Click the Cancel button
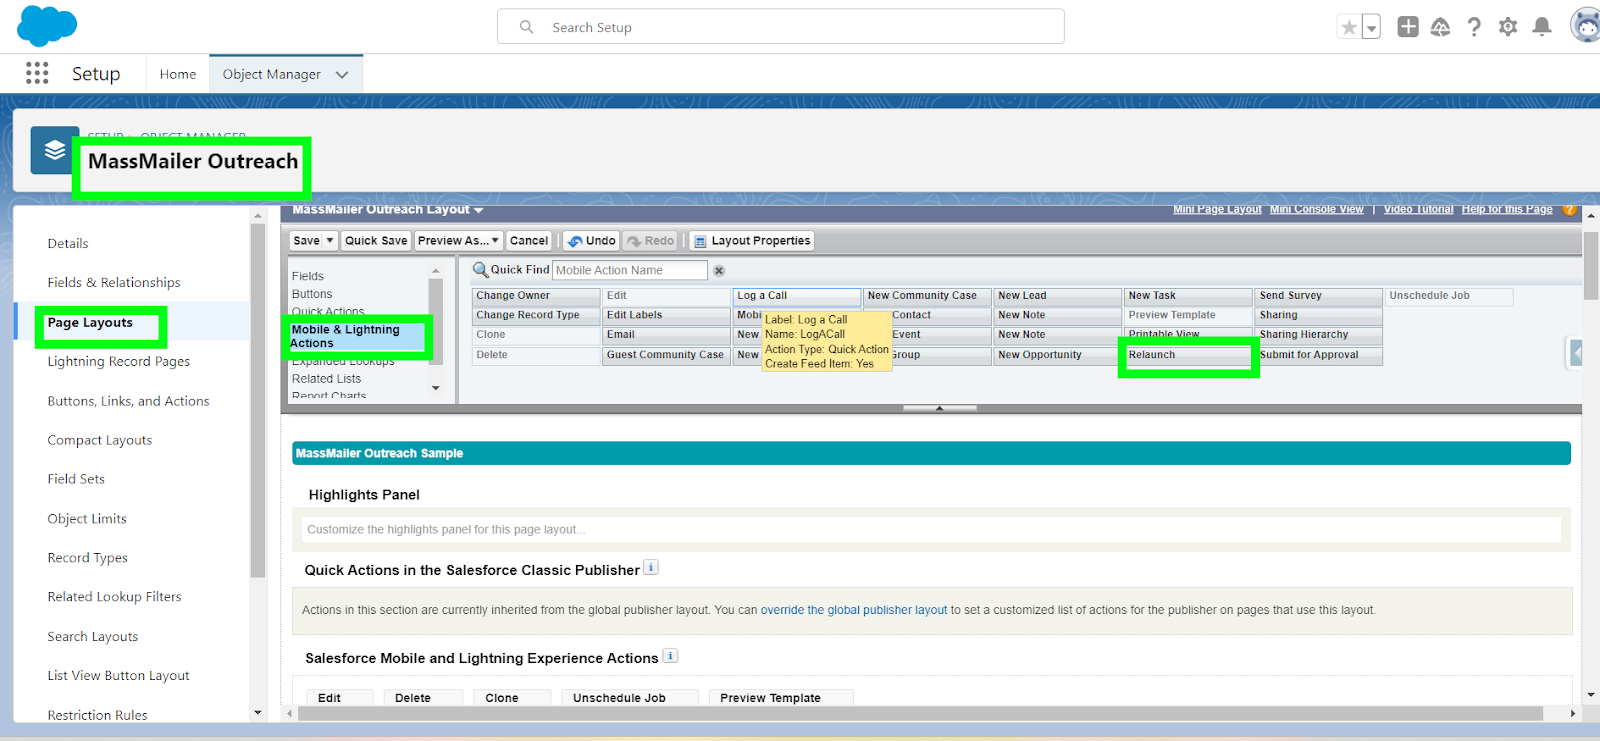The image size is (1600, 741). [x=529, y=241]
